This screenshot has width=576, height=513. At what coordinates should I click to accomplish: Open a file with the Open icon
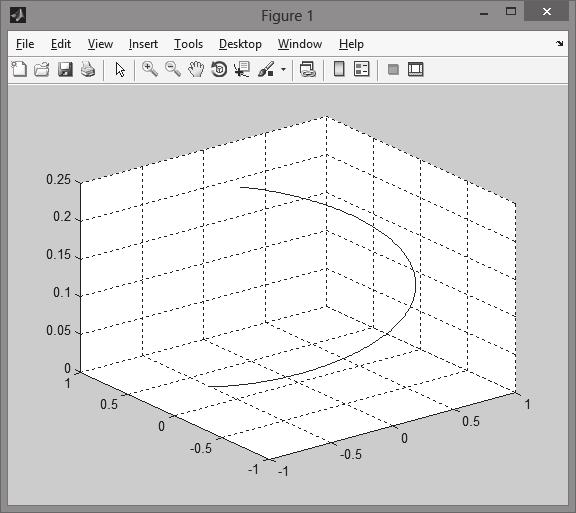42,69
